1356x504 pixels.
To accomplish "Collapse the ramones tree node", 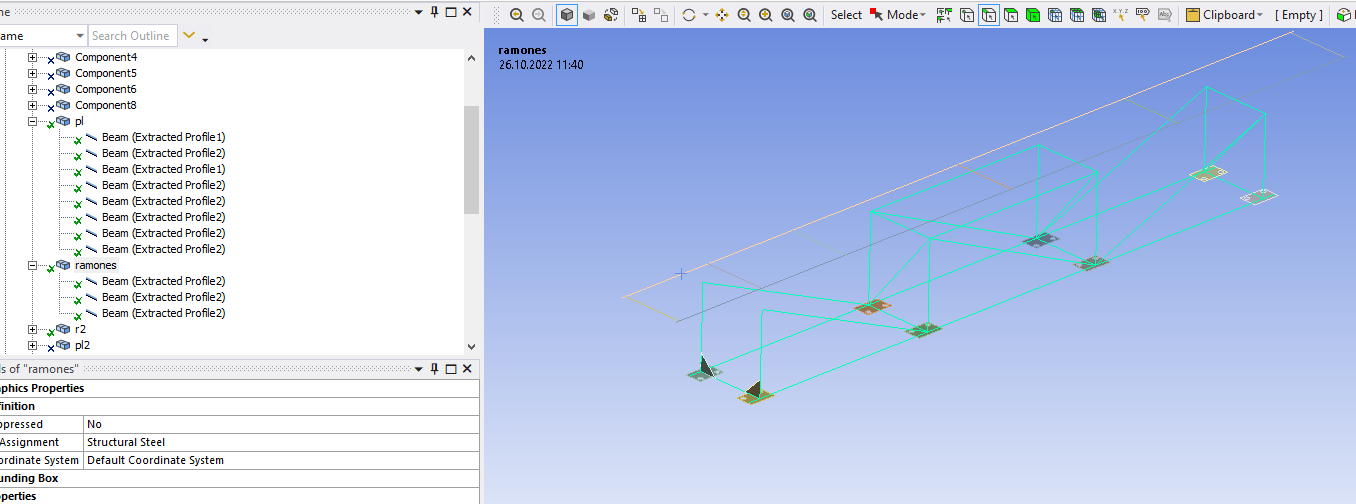I will (32, 265).
